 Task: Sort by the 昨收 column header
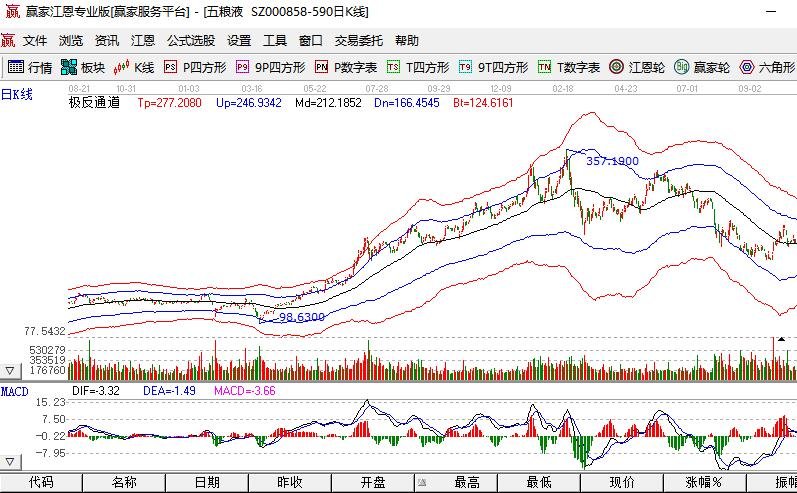[x=290, y=482]
